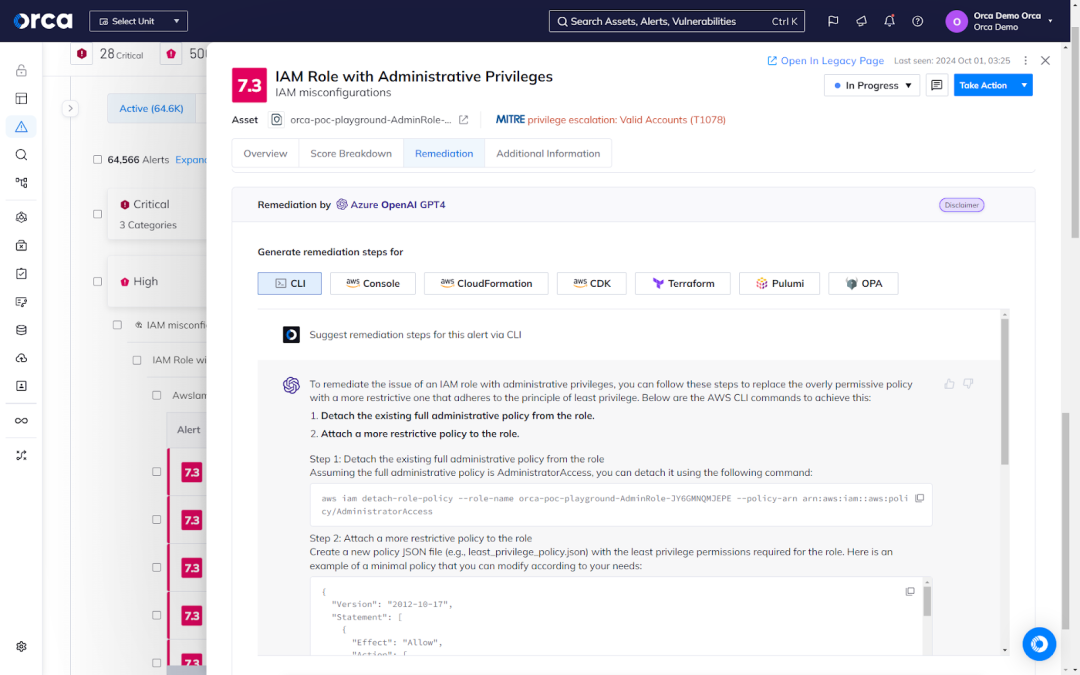Open the Alerts triangle icon in sidebar

coord(21,127)
